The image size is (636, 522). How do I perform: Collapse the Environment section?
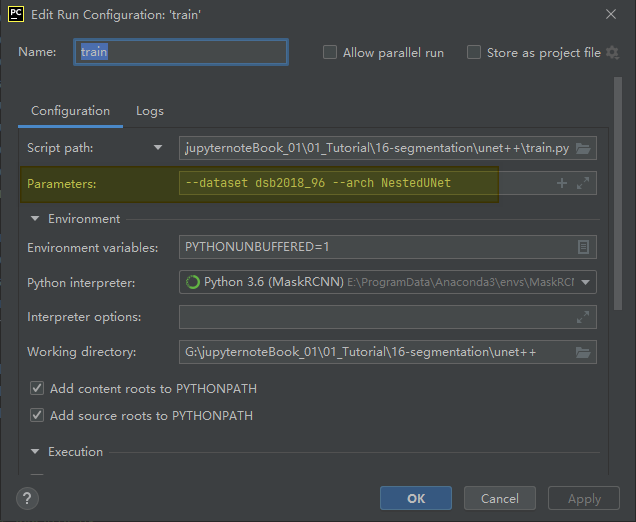(35, 219)
